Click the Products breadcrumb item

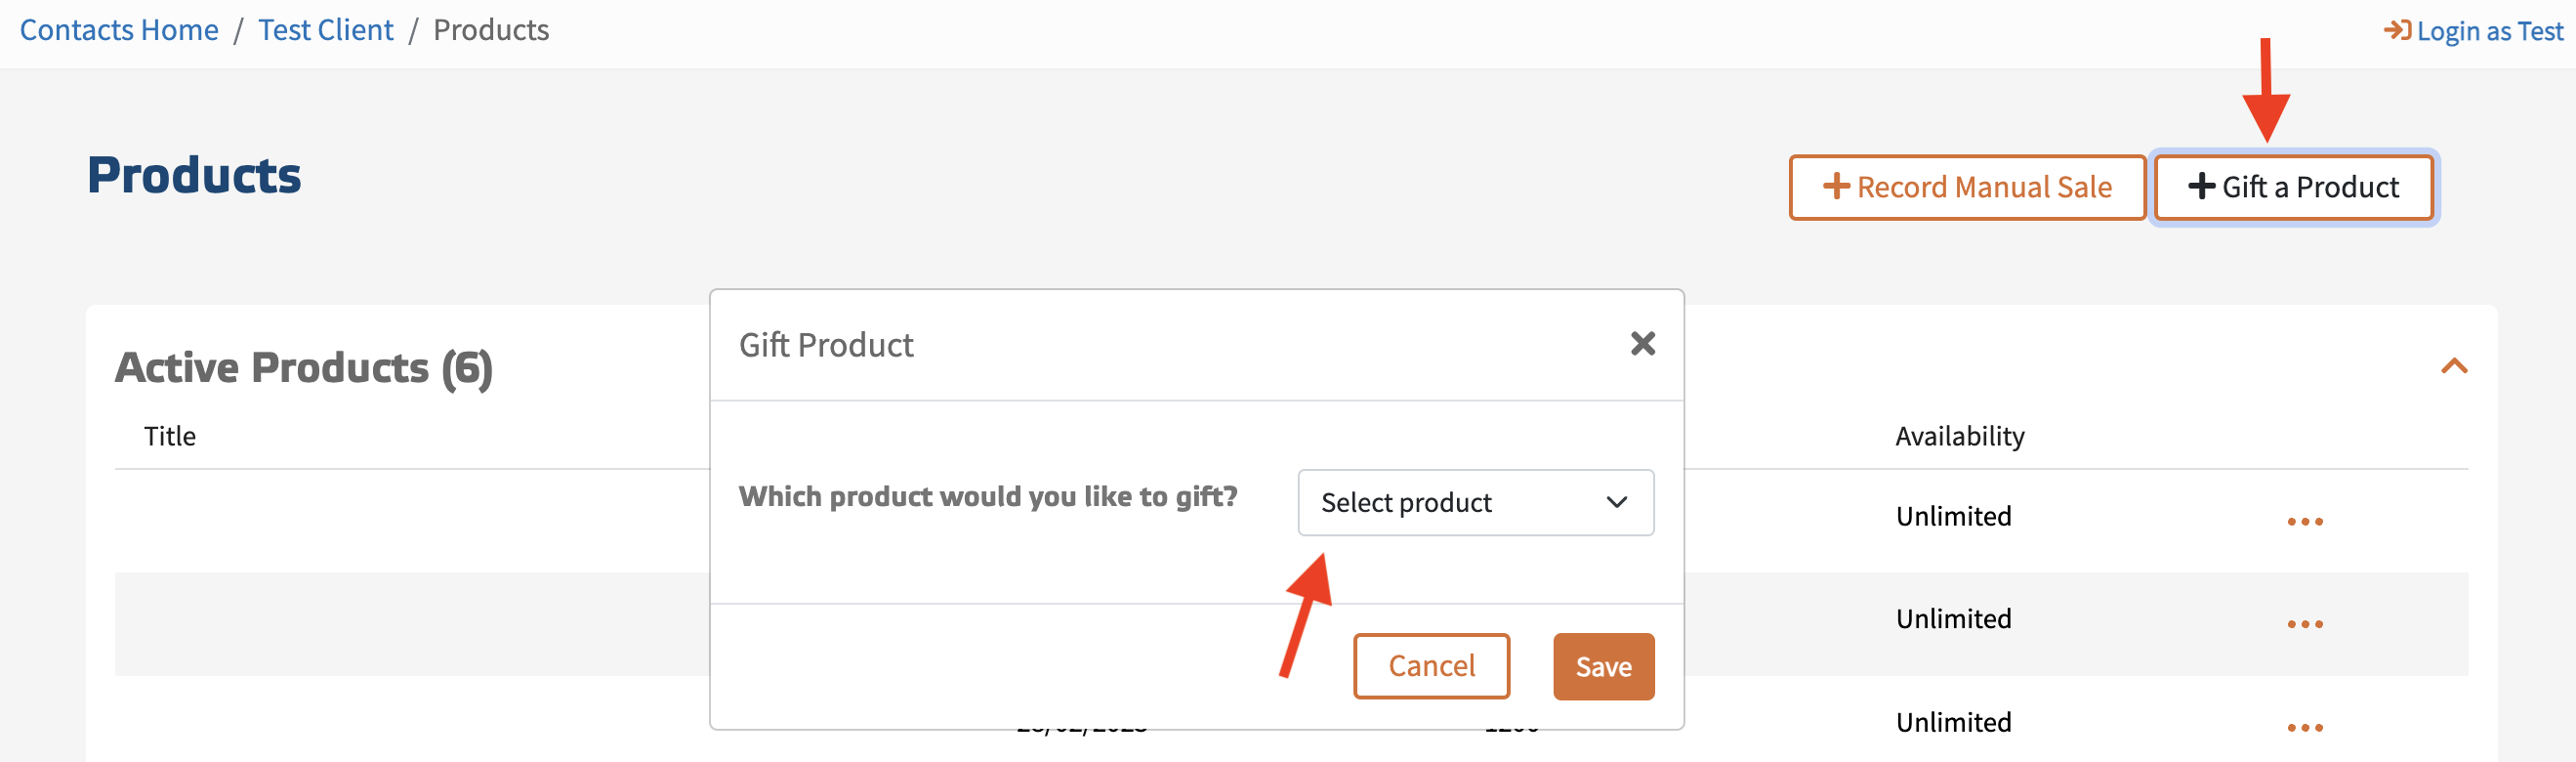click(491, 30)
